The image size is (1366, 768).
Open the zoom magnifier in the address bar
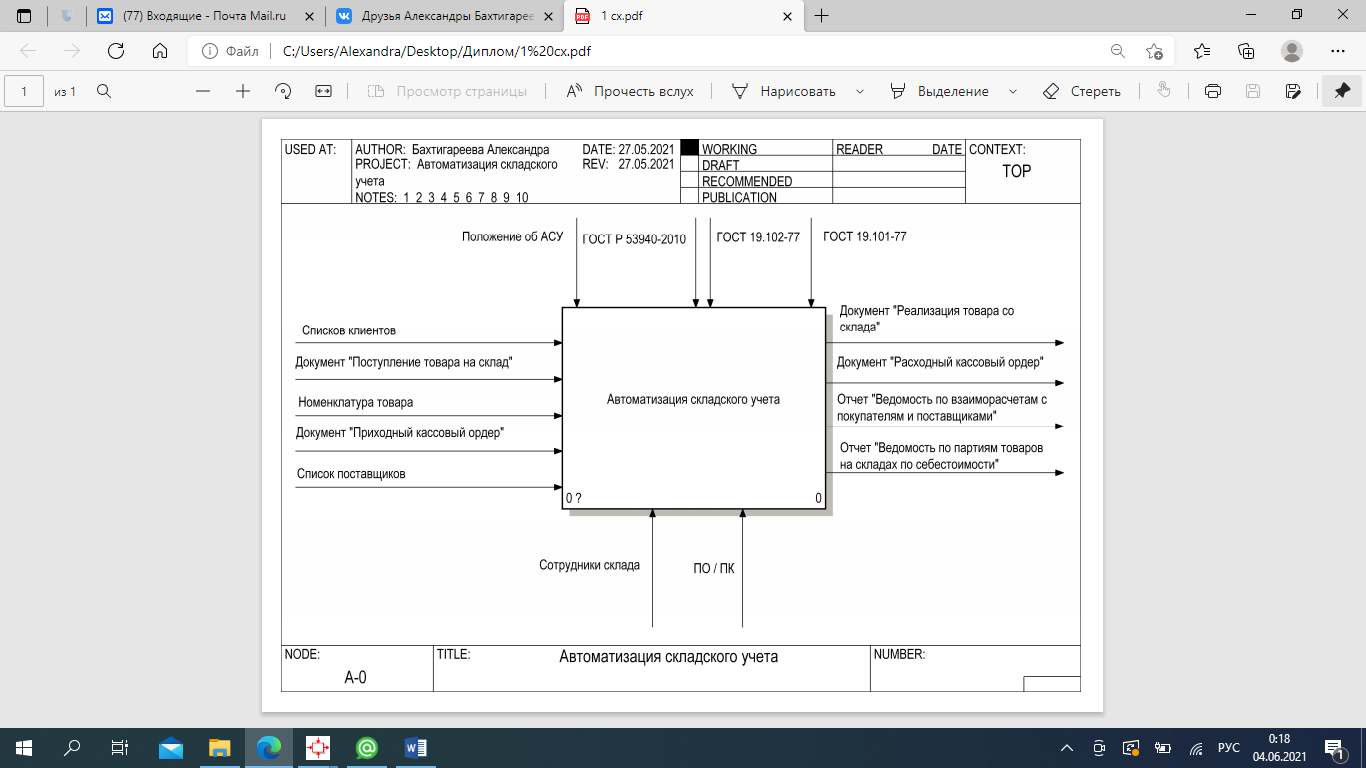tap(1118, 51)
